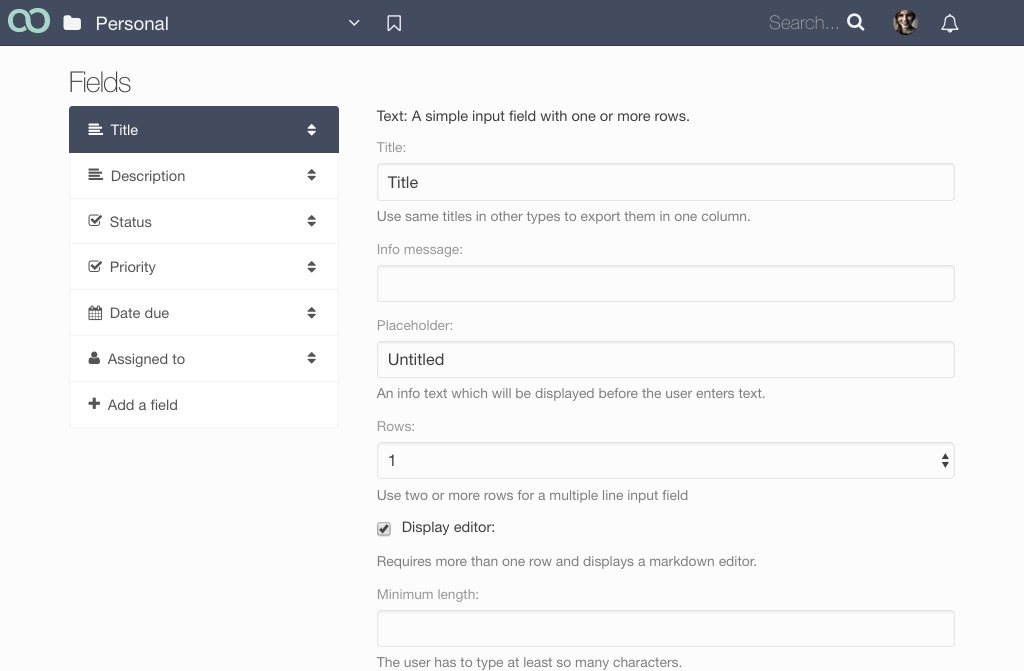
Task: Click the person icon beside Assigned to
Action: pos(94,358)
